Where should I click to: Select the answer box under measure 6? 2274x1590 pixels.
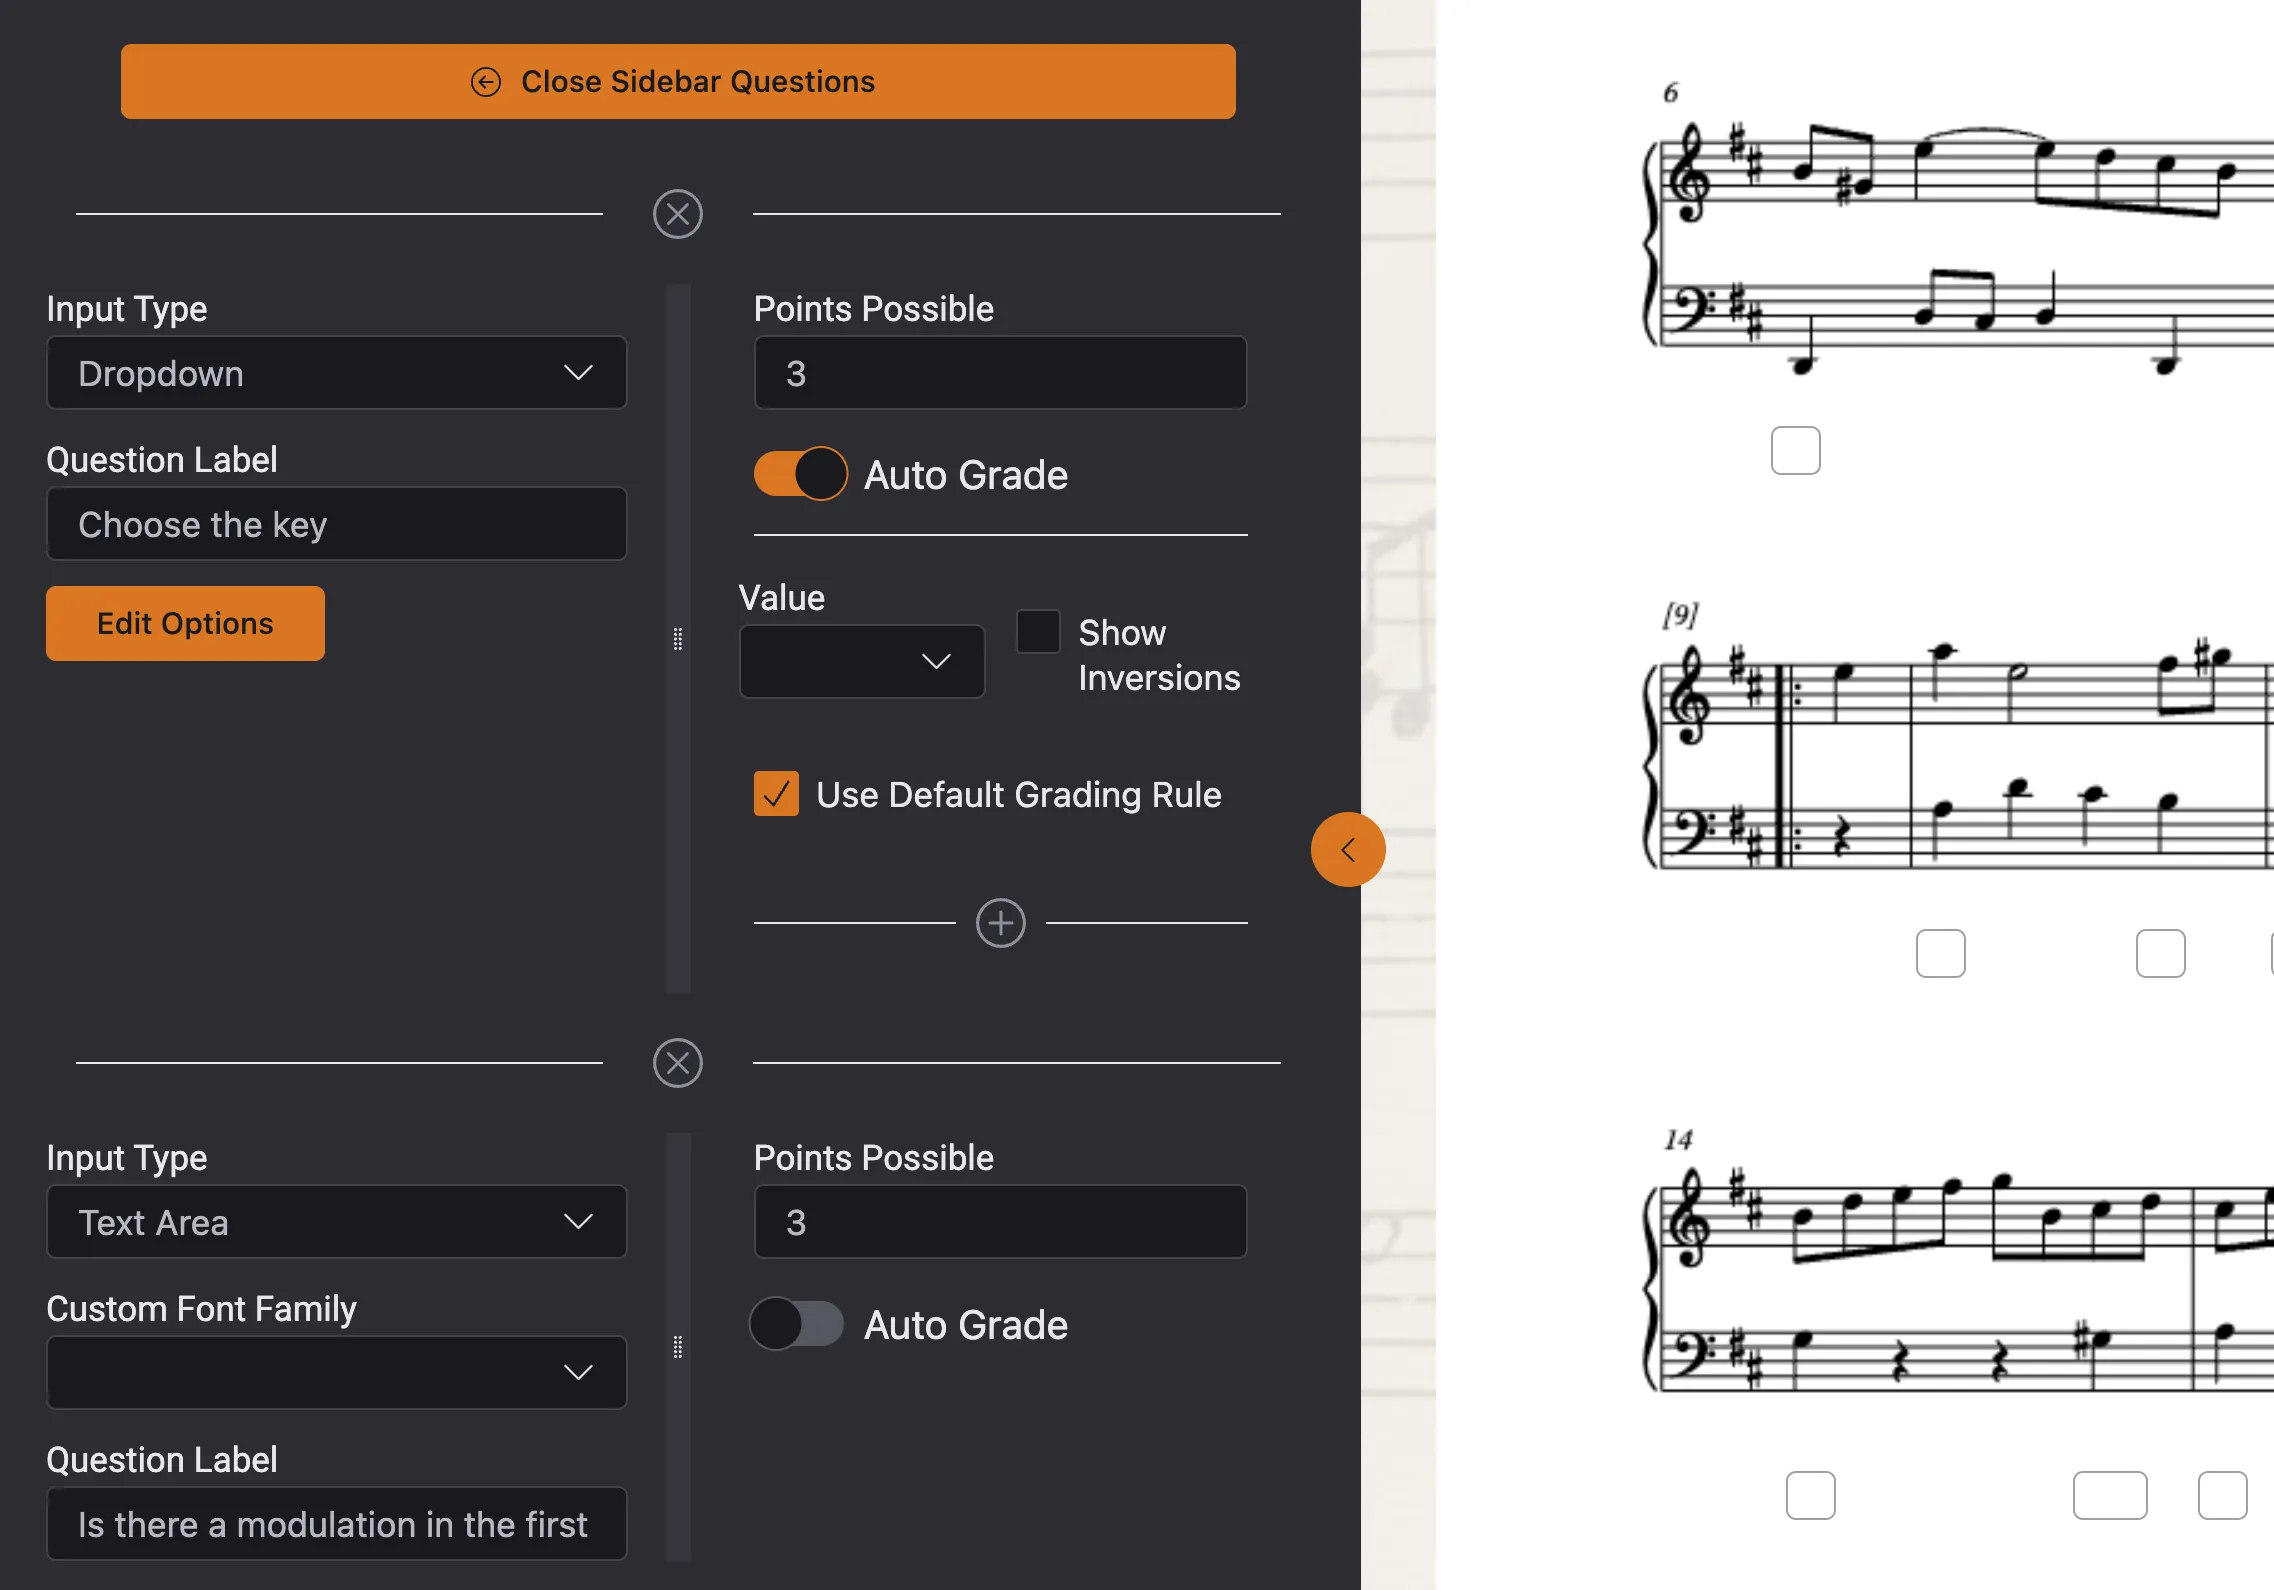pyautogui.click(x=1796, y=451)
